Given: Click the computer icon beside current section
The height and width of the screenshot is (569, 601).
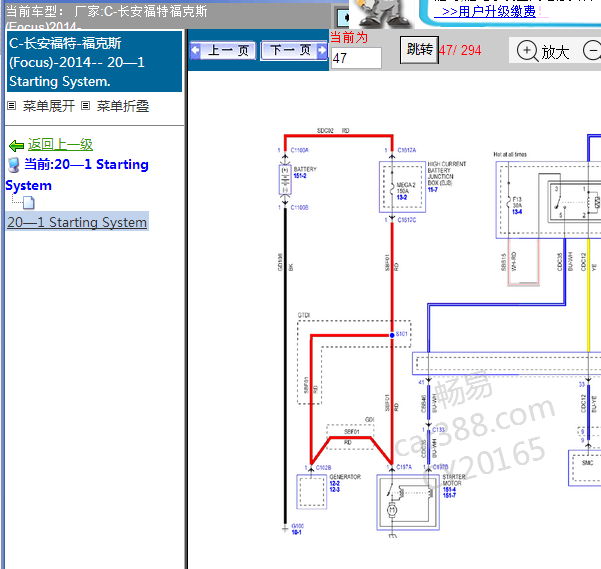Looking at the screenshot, I should (x=14, y=165).
